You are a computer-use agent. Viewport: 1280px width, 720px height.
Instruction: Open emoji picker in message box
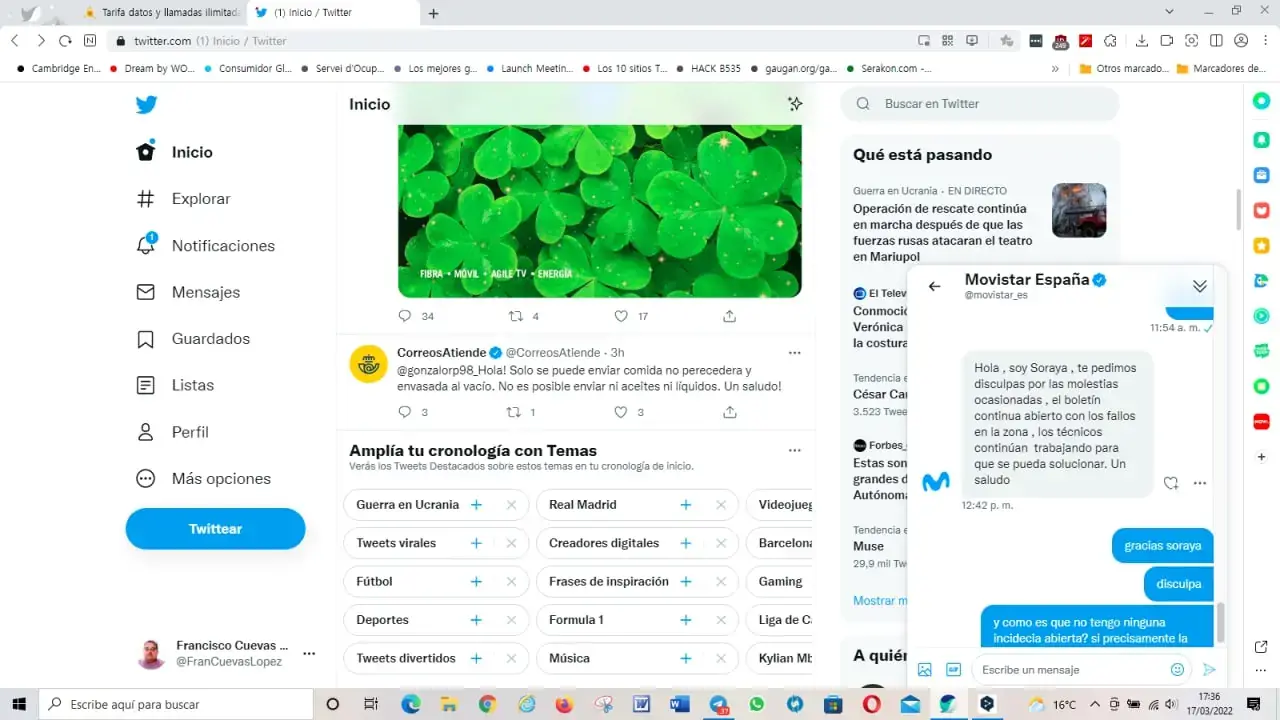point(1178,670)
